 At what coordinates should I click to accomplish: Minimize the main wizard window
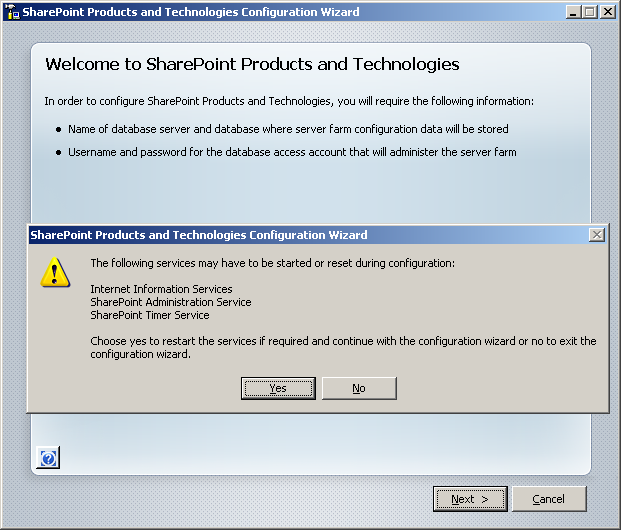[573, 12]
